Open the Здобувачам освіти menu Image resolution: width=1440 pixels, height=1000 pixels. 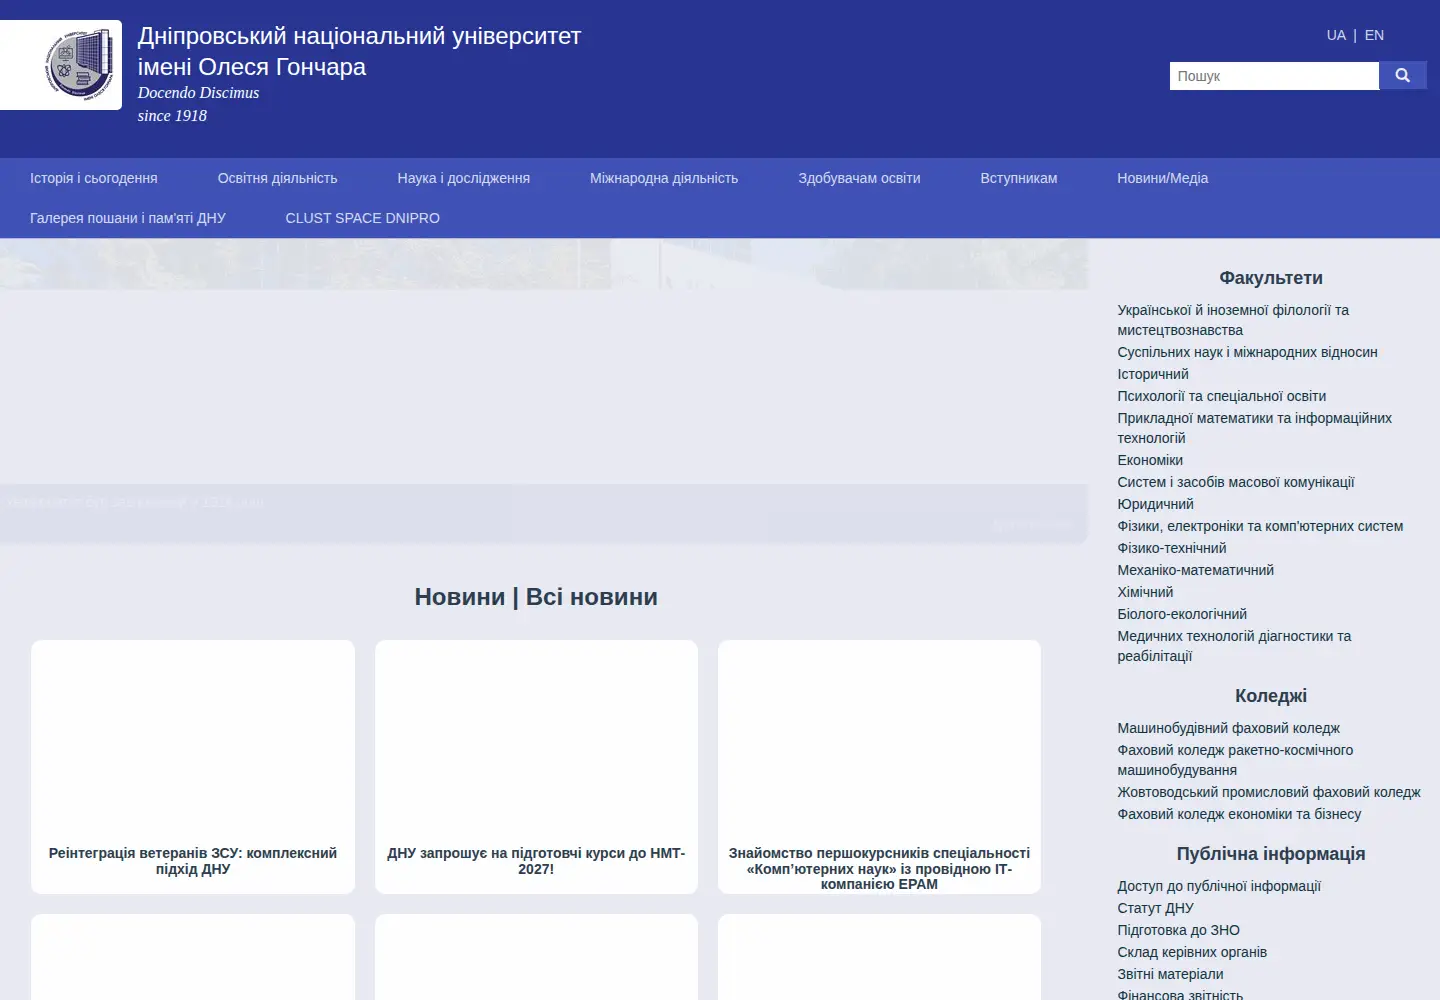859,178
